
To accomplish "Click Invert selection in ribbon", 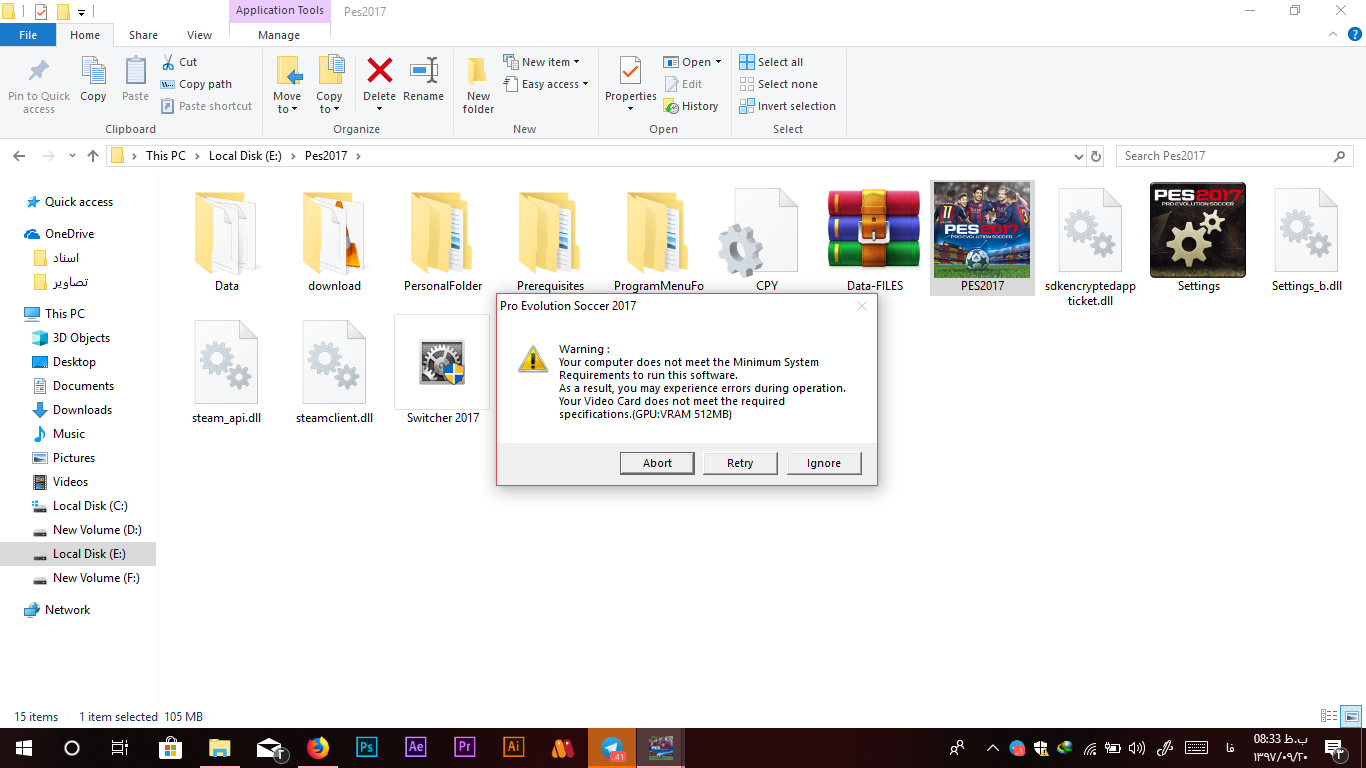I will pos(787,106).
